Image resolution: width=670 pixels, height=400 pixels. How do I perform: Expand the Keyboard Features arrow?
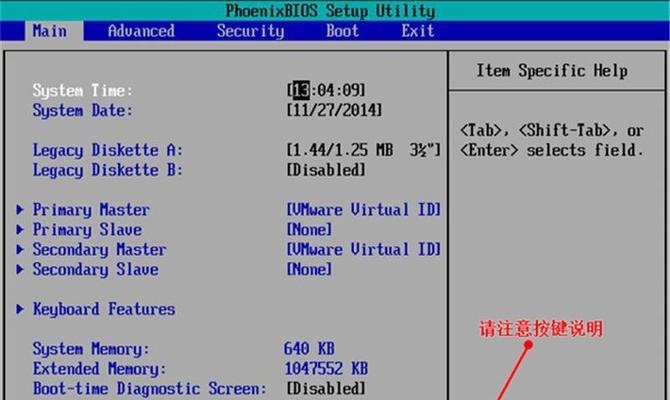point(20,309)
